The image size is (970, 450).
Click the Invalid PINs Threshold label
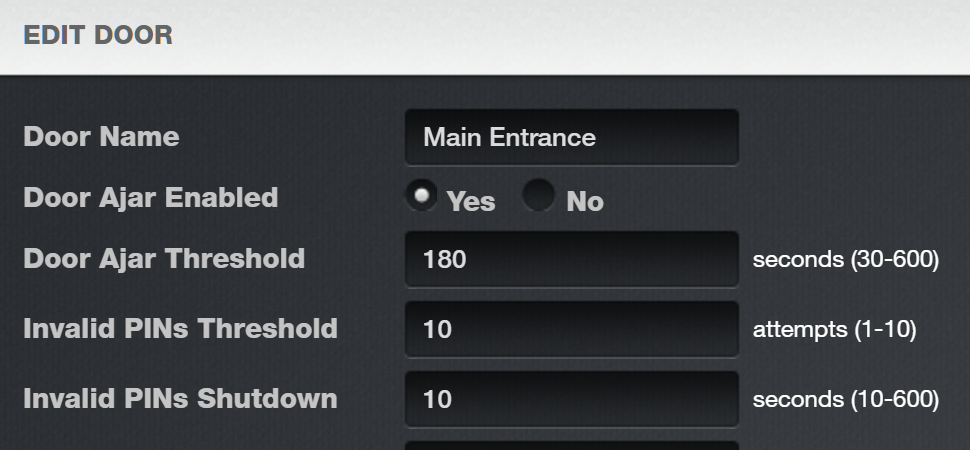180,329
